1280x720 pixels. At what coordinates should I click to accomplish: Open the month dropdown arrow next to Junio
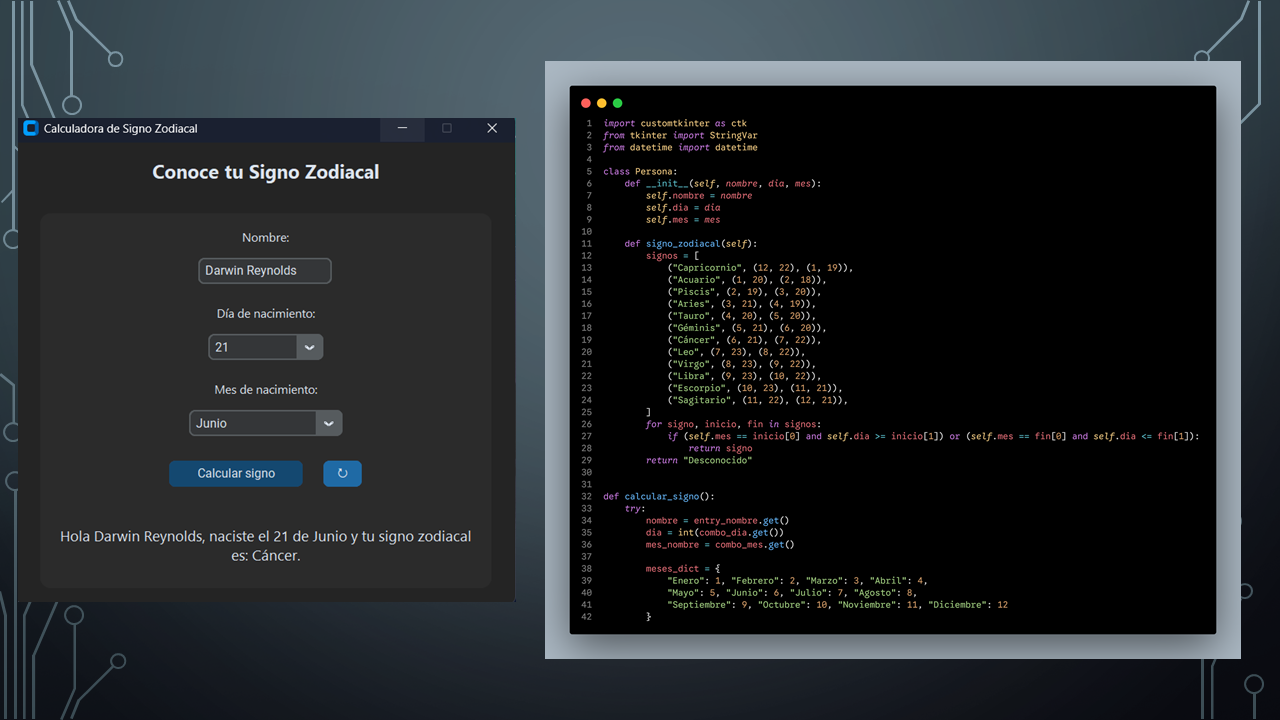click(329, 423)
